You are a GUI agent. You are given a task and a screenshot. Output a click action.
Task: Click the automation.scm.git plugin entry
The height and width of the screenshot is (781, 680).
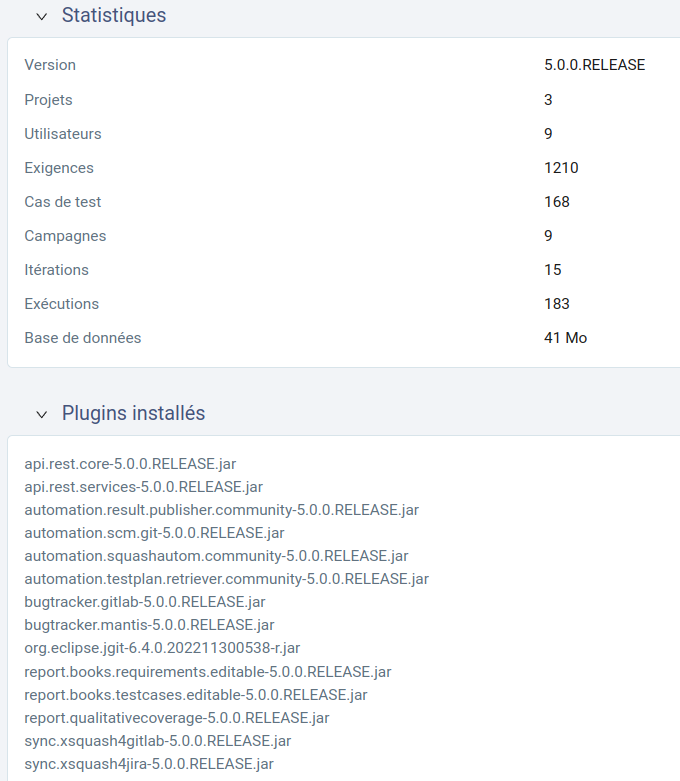coord(154,533)
